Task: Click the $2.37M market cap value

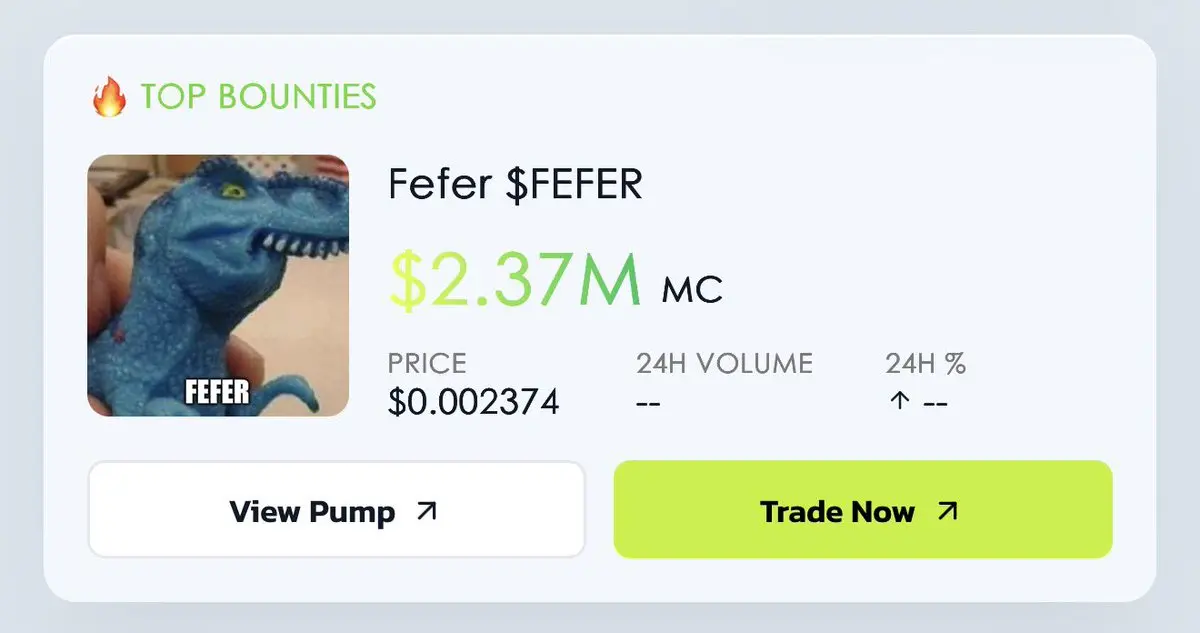Action: [x=516, y=279]
